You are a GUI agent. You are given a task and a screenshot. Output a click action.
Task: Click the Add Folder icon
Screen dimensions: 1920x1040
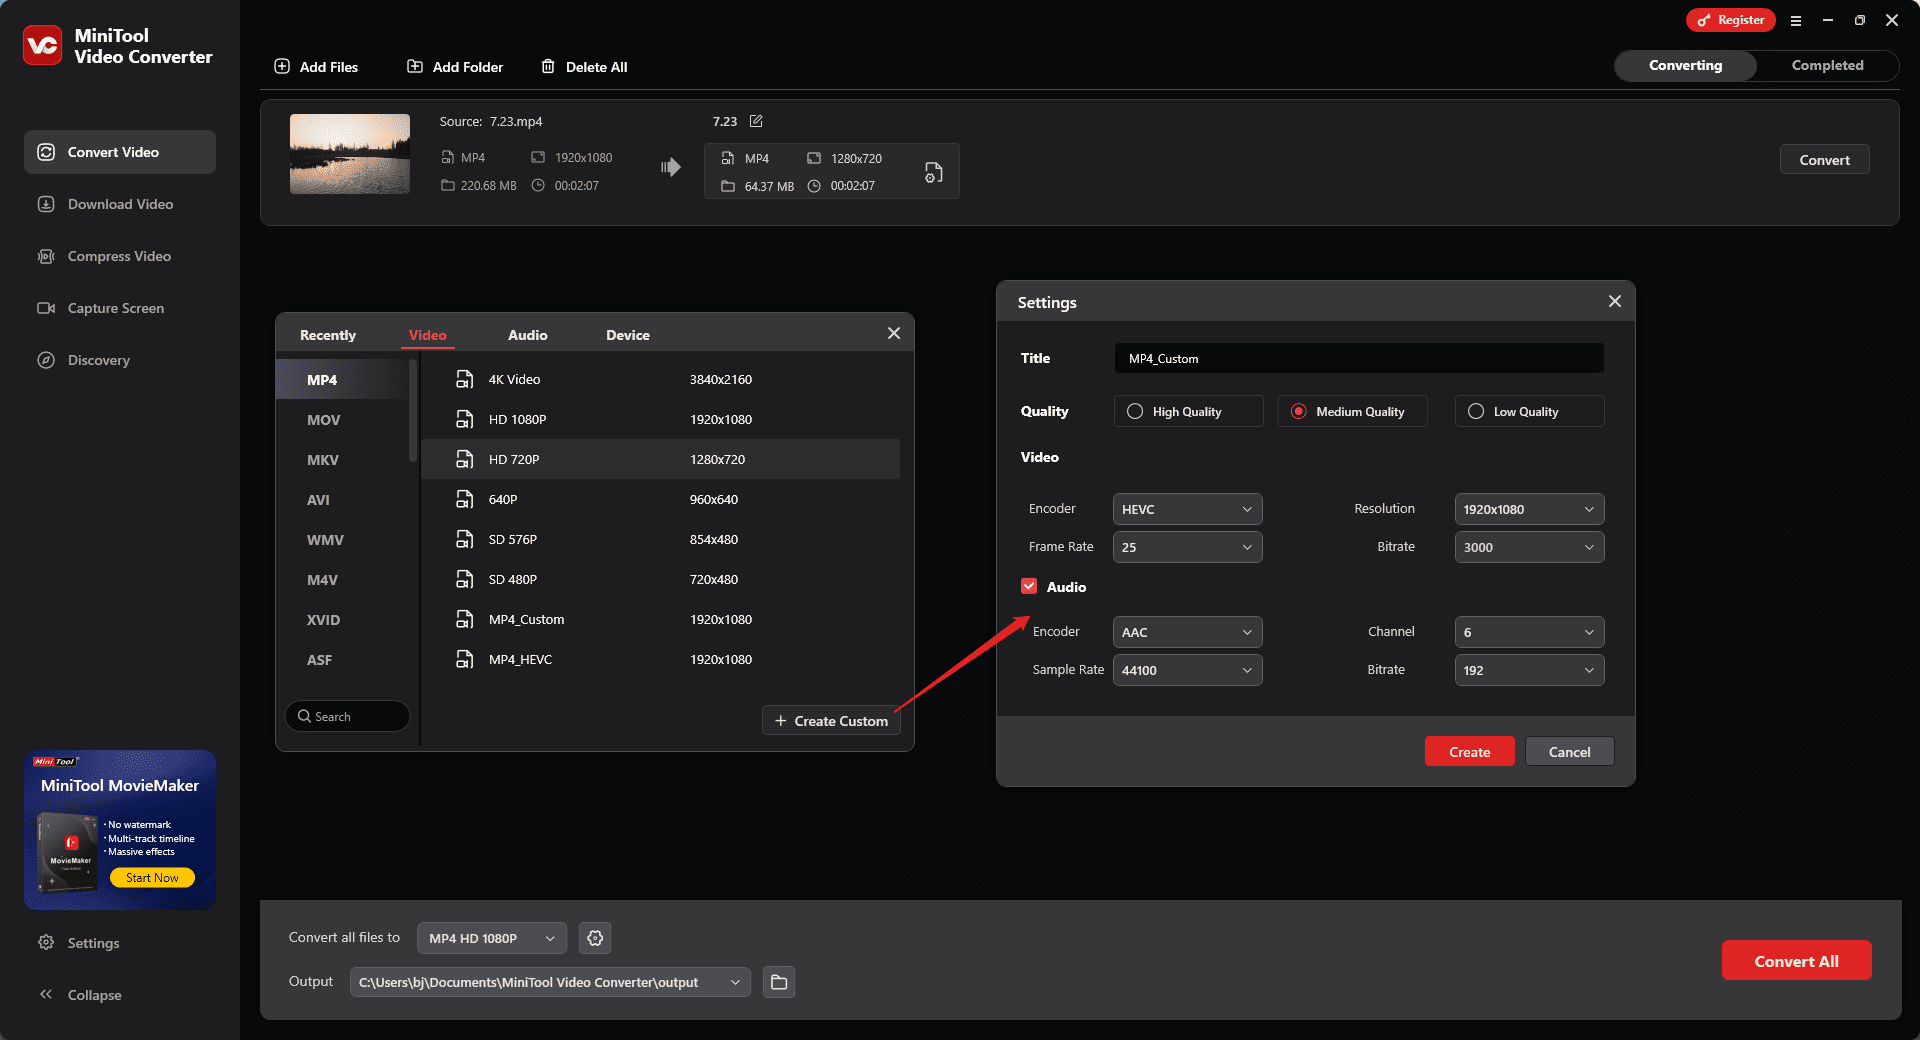click(415, 66)
